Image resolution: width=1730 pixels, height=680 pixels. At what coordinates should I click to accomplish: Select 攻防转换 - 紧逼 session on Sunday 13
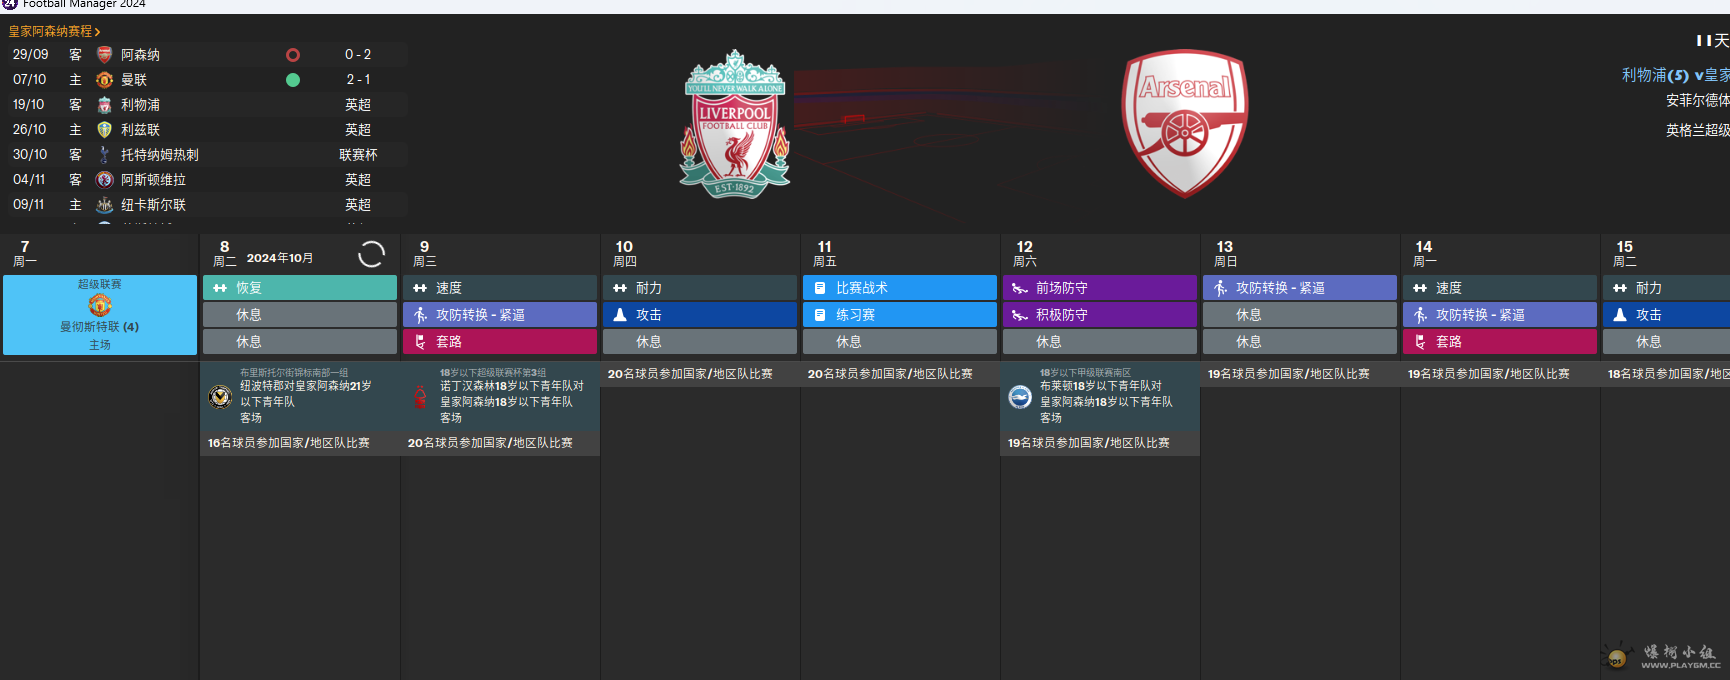pos(1300,288)
